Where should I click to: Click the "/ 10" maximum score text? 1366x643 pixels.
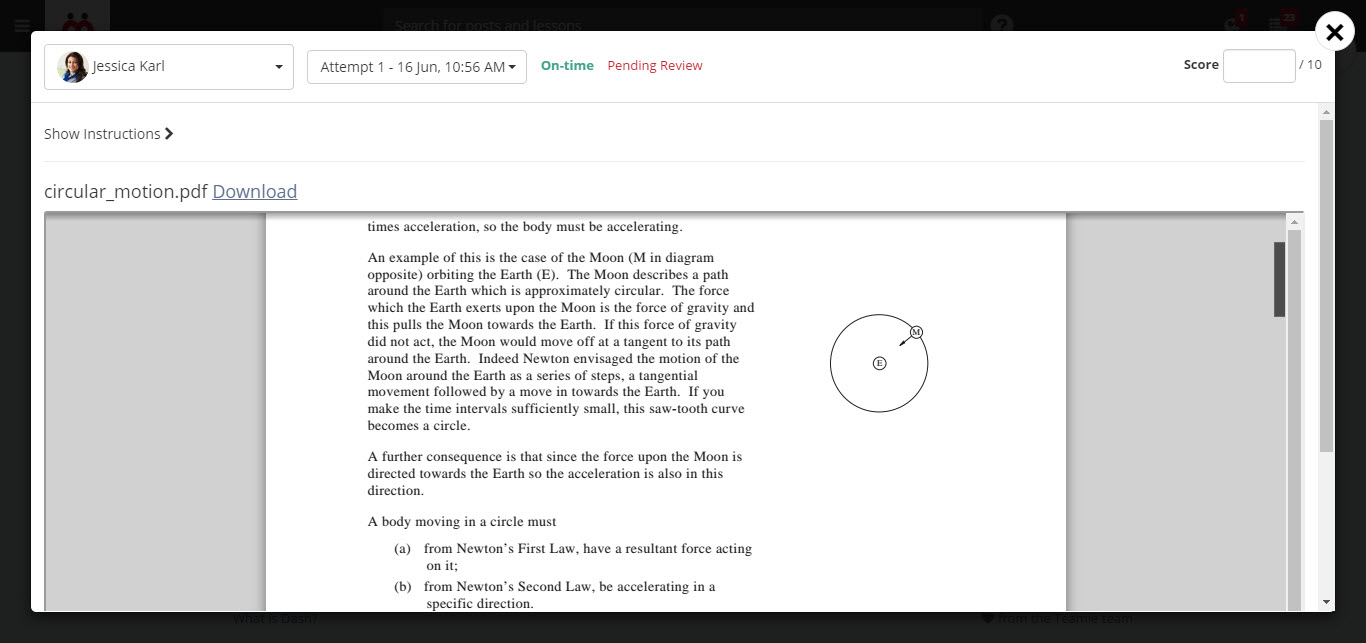tap(1310, 65)
